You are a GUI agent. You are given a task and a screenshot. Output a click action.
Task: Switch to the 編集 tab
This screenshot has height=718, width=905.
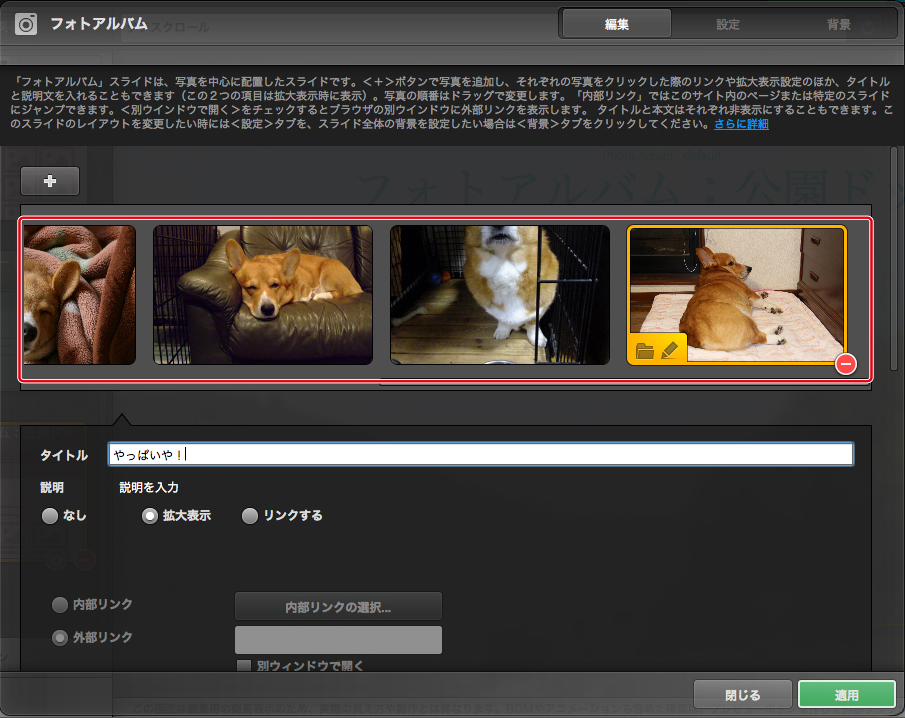pos(616,24)
